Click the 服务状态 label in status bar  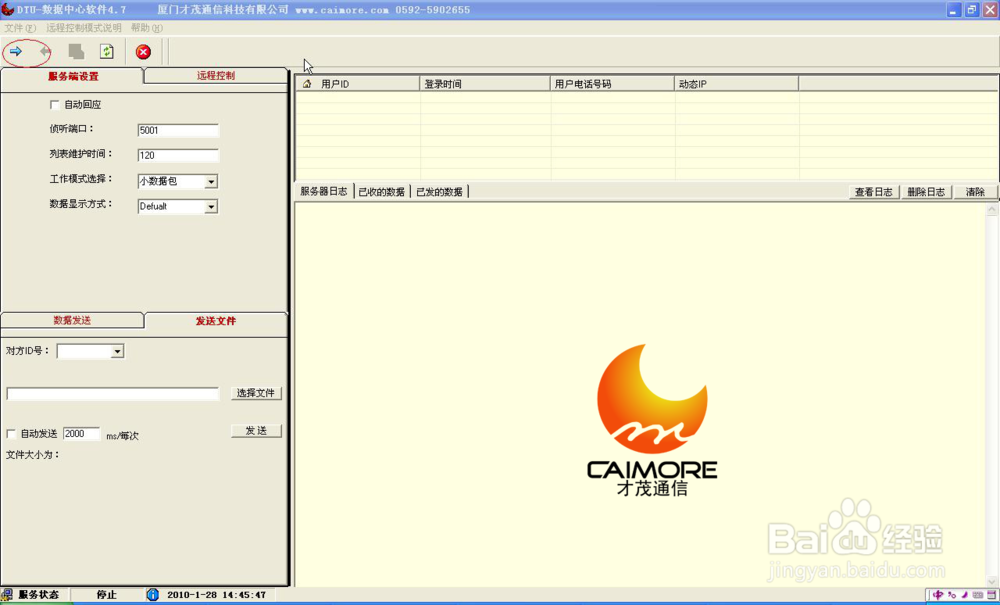pos(38,595)
